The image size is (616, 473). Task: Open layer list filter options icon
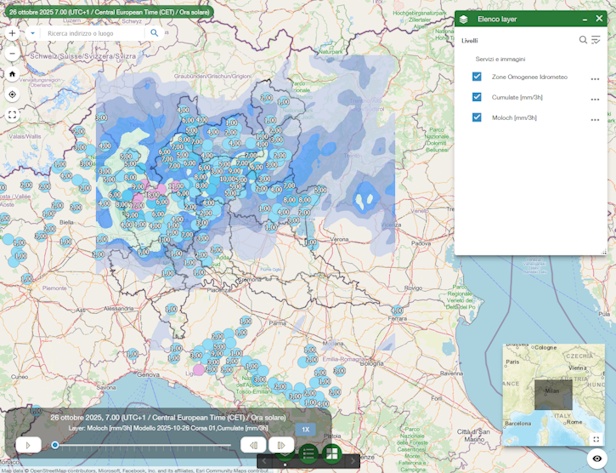pos(596,40)
